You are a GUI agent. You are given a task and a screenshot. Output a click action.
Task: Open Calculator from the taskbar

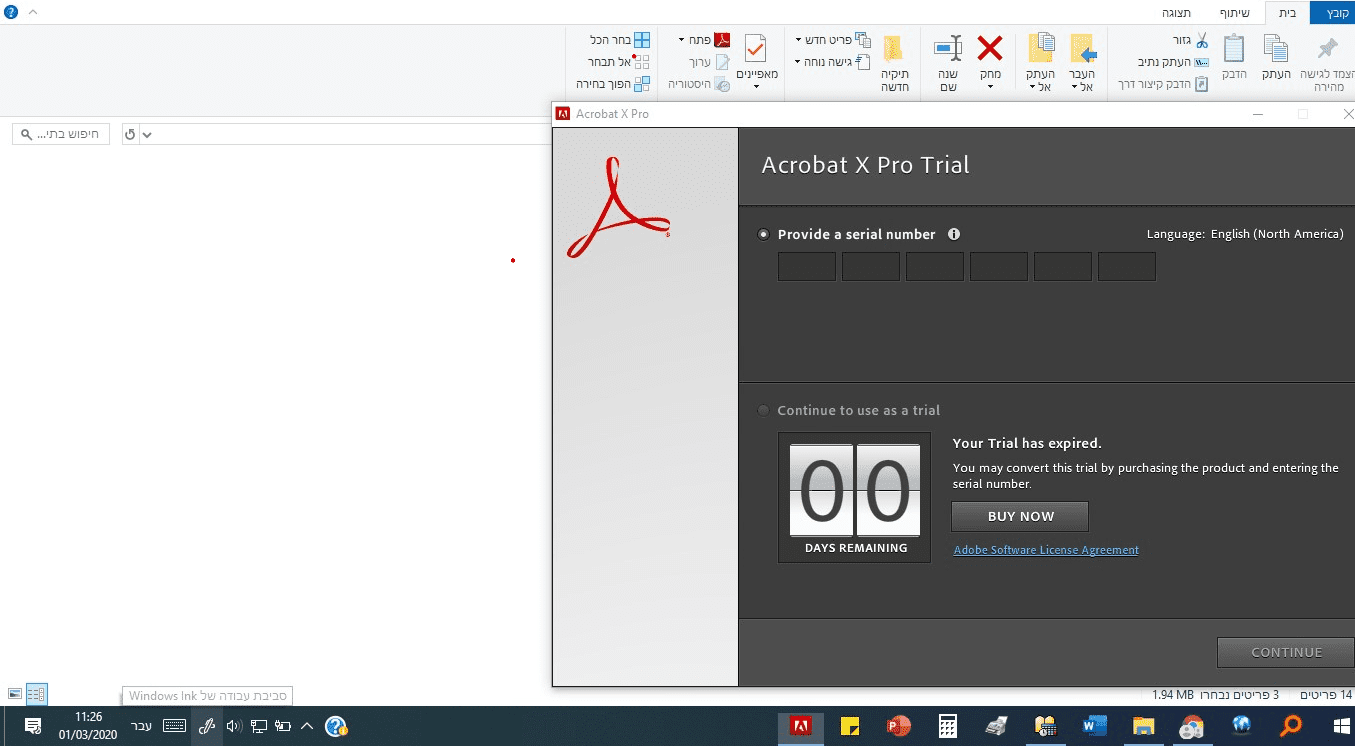point(947,726)
